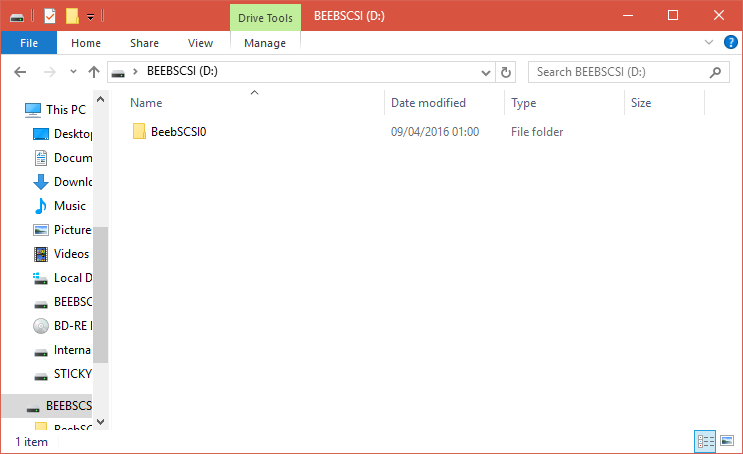743x454 pixels.
Task: Click the 09/04/2016 01:00 date cell
Action: [435, 132]
